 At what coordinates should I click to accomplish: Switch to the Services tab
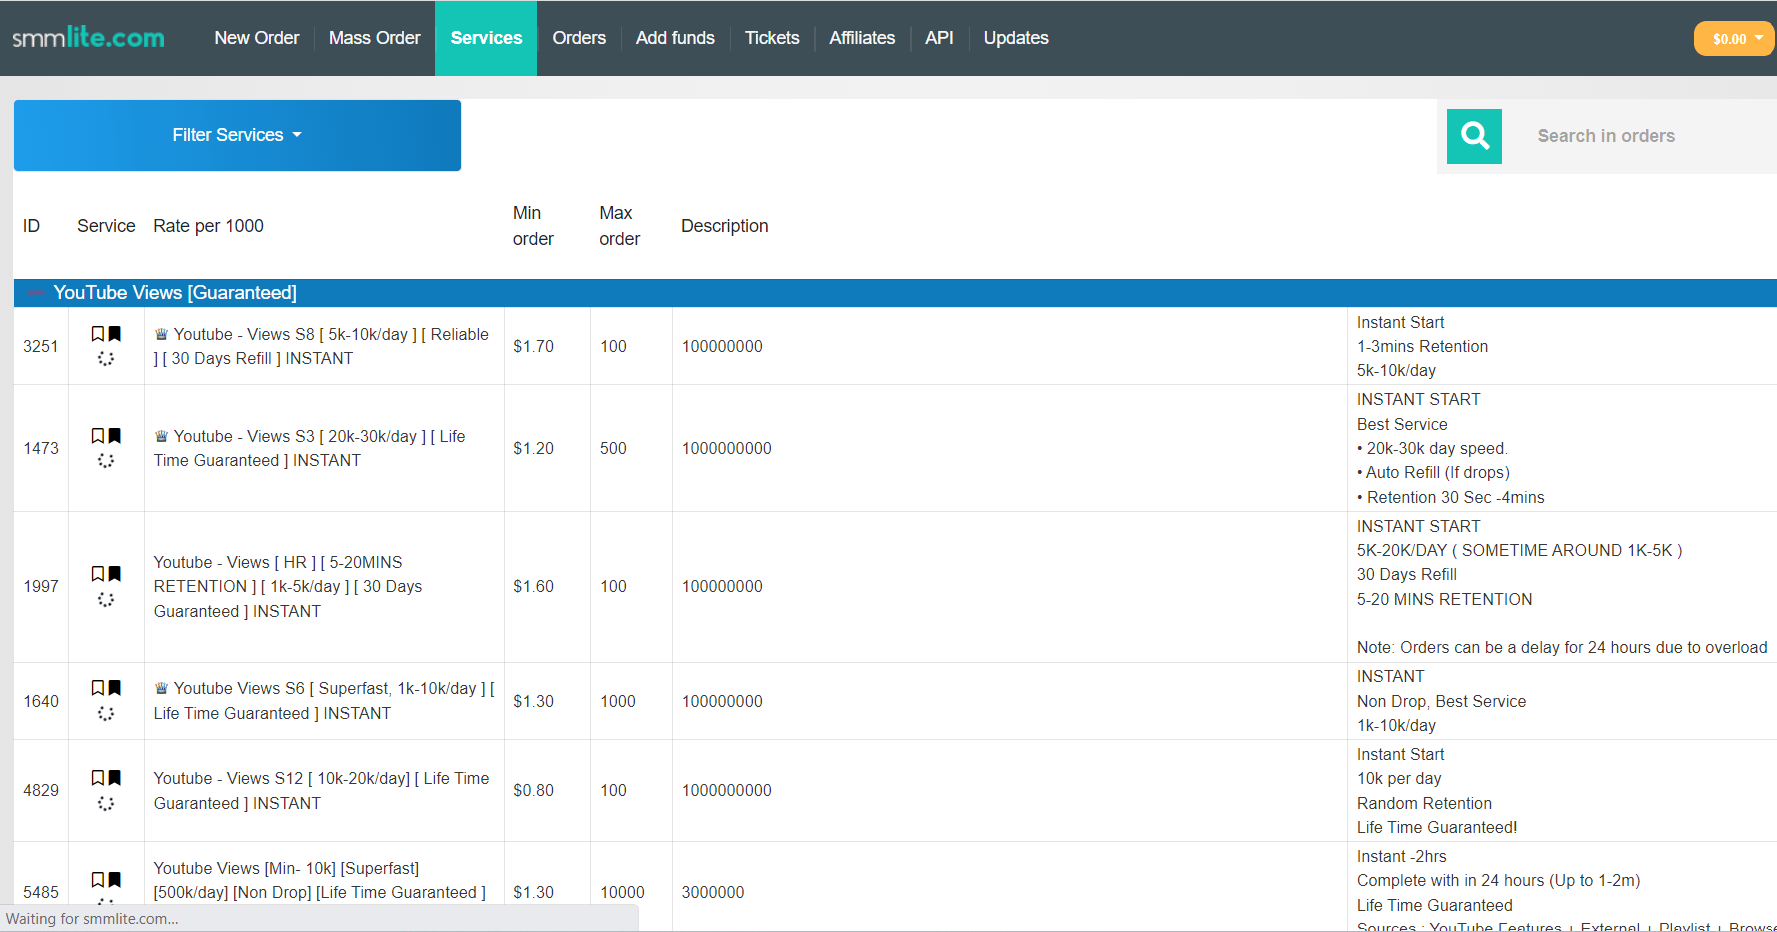(486, 38)
